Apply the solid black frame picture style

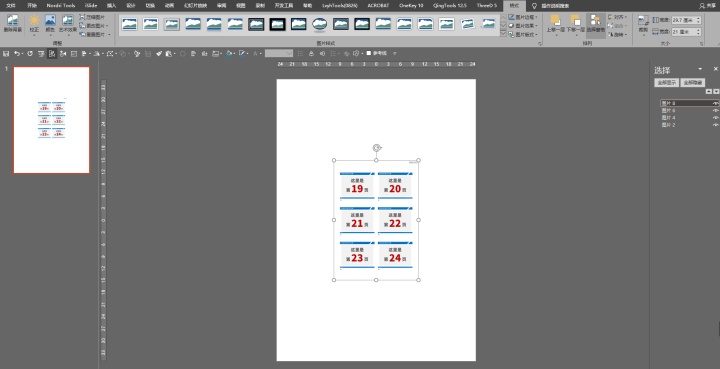[x=277, y=24]
